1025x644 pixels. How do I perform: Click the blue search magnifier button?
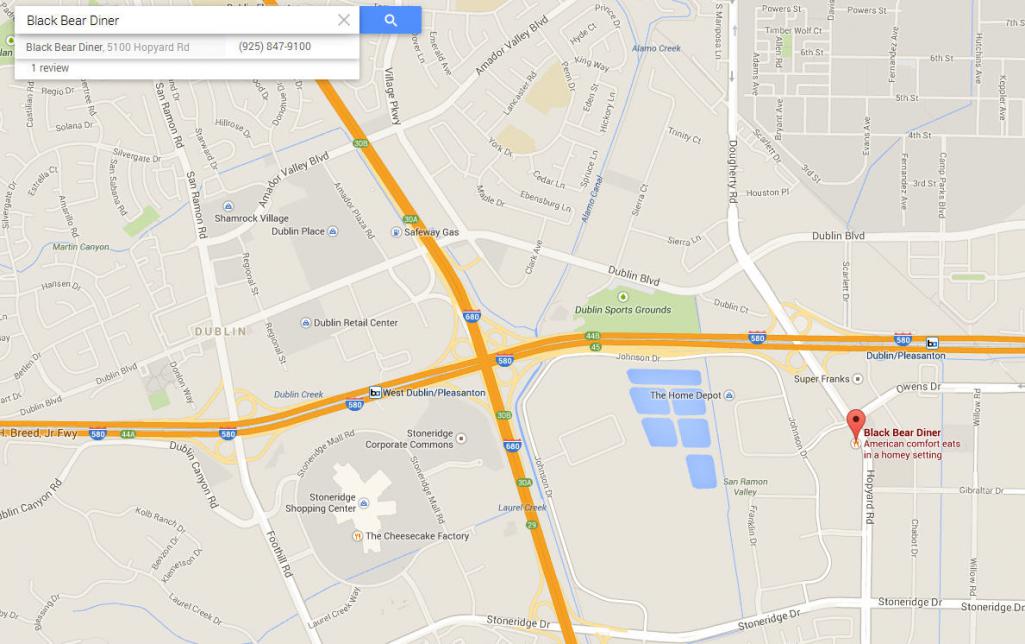pyautogui.click(x=390, y=20)
